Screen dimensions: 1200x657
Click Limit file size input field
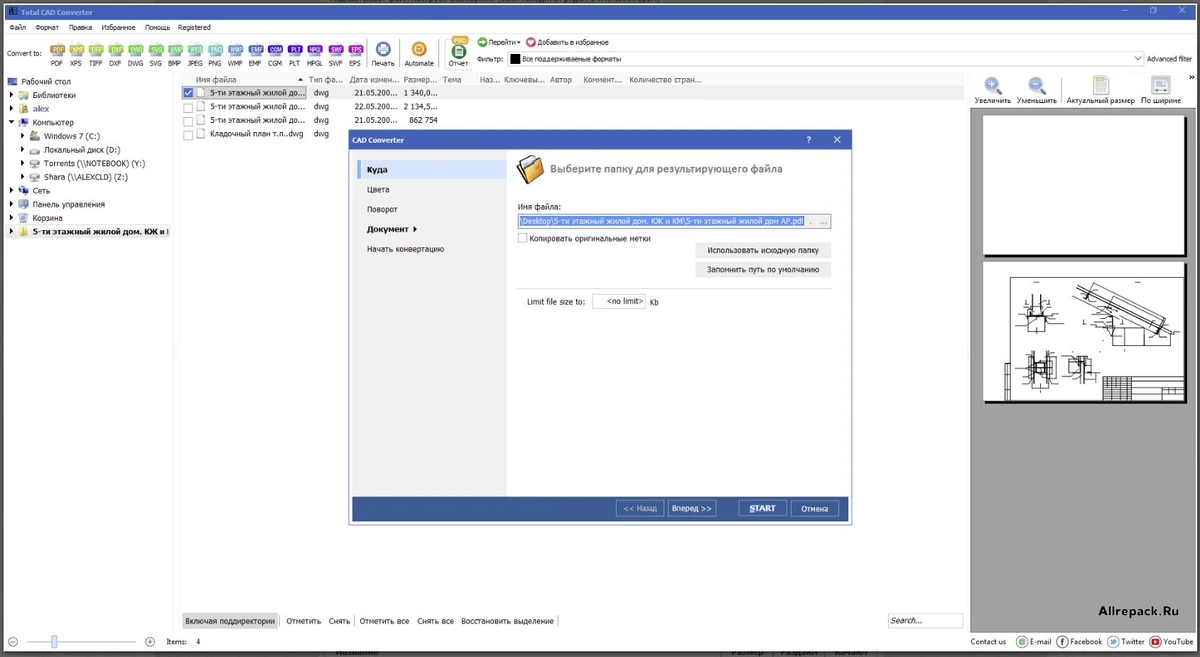pos(619,301)
